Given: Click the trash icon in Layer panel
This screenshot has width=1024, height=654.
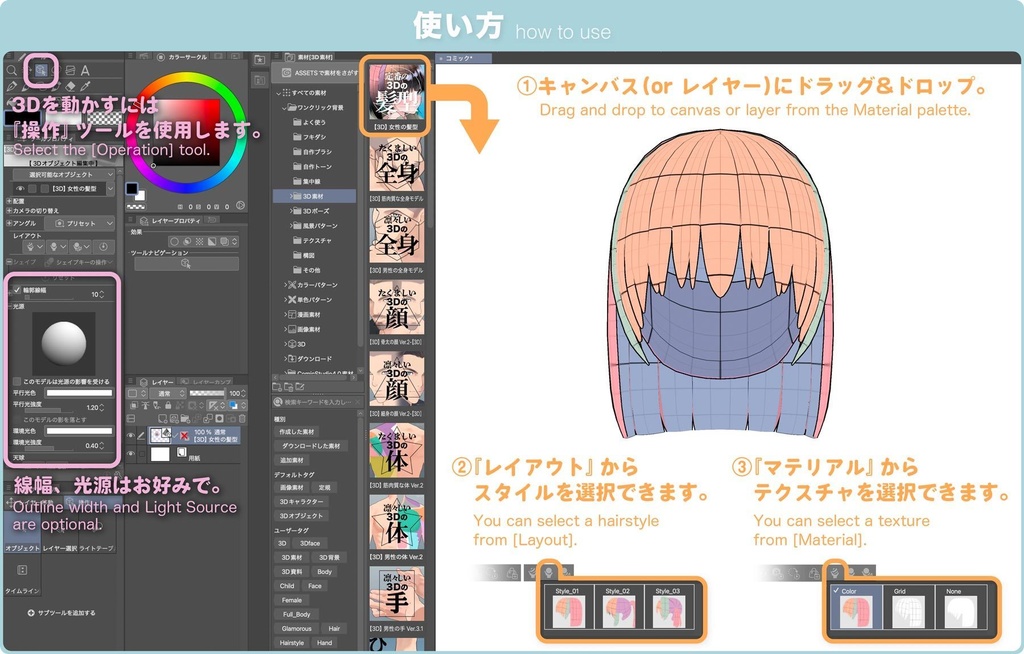Looking at the screenshot, I should (x=242, y=419).
